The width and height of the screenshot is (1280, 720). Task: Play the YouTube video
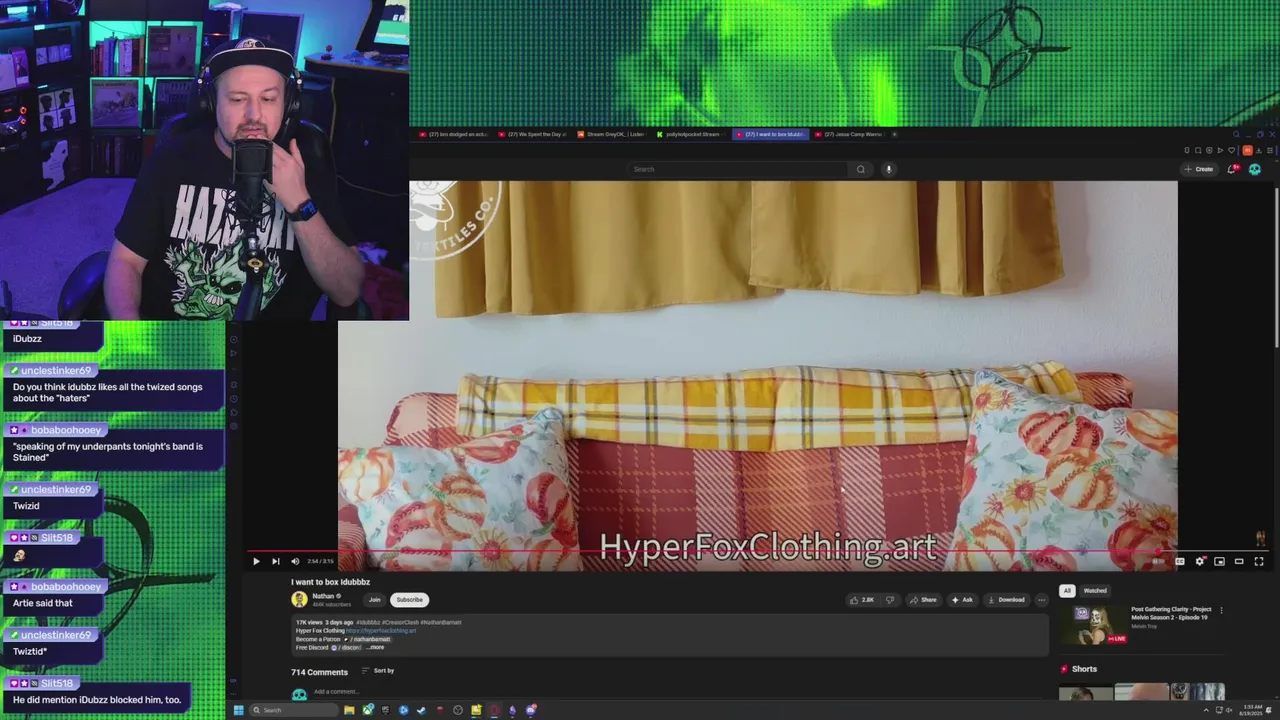pyautogui.click(x=256, y=561)
